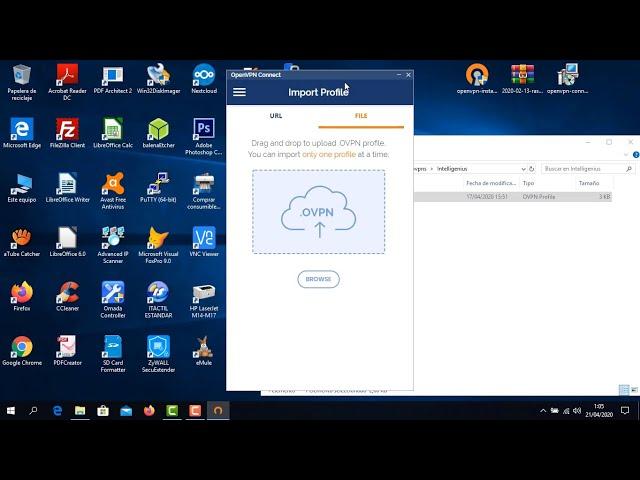The image size is (640, 480).
Task: Click Intelligenius in the Explorer breadcrumb path
Action: tap(452, 169)
